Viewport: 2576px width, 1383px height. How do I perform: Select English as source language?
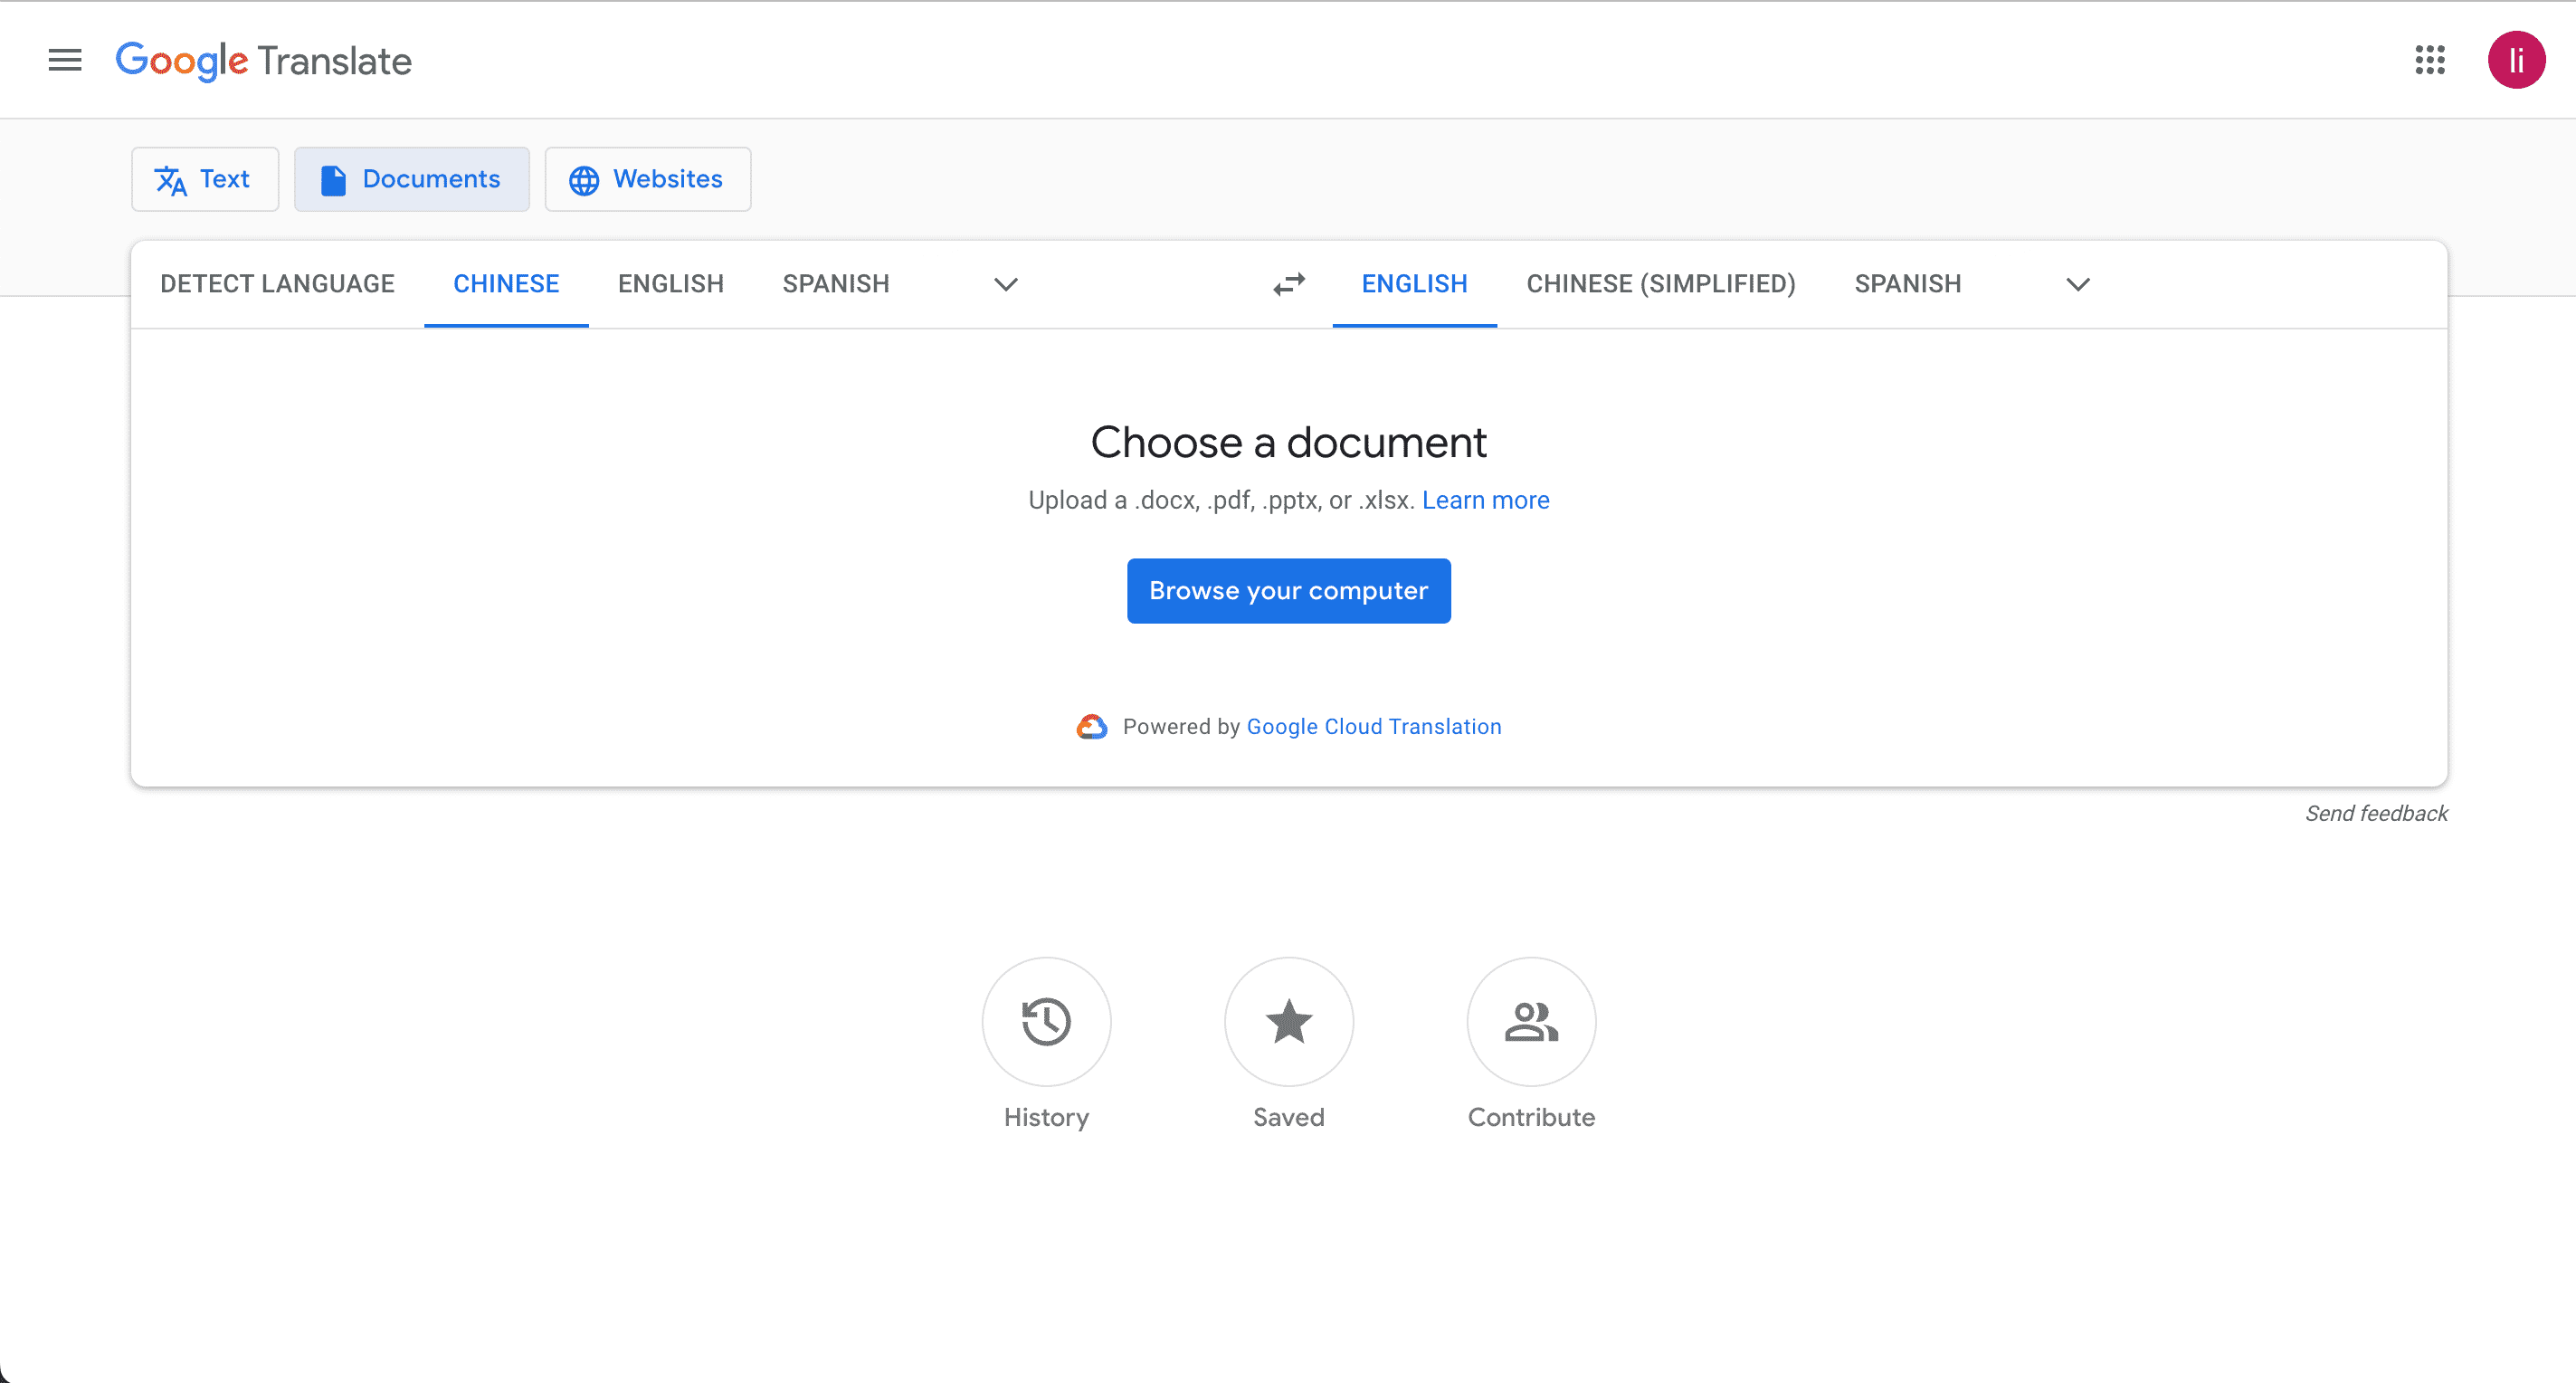(671, 284)
